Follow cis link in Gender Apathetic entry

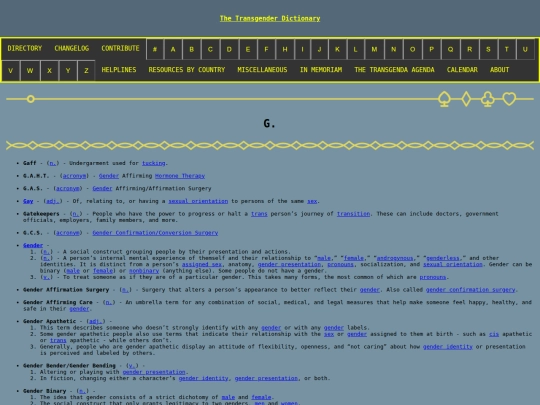(494, 334)
